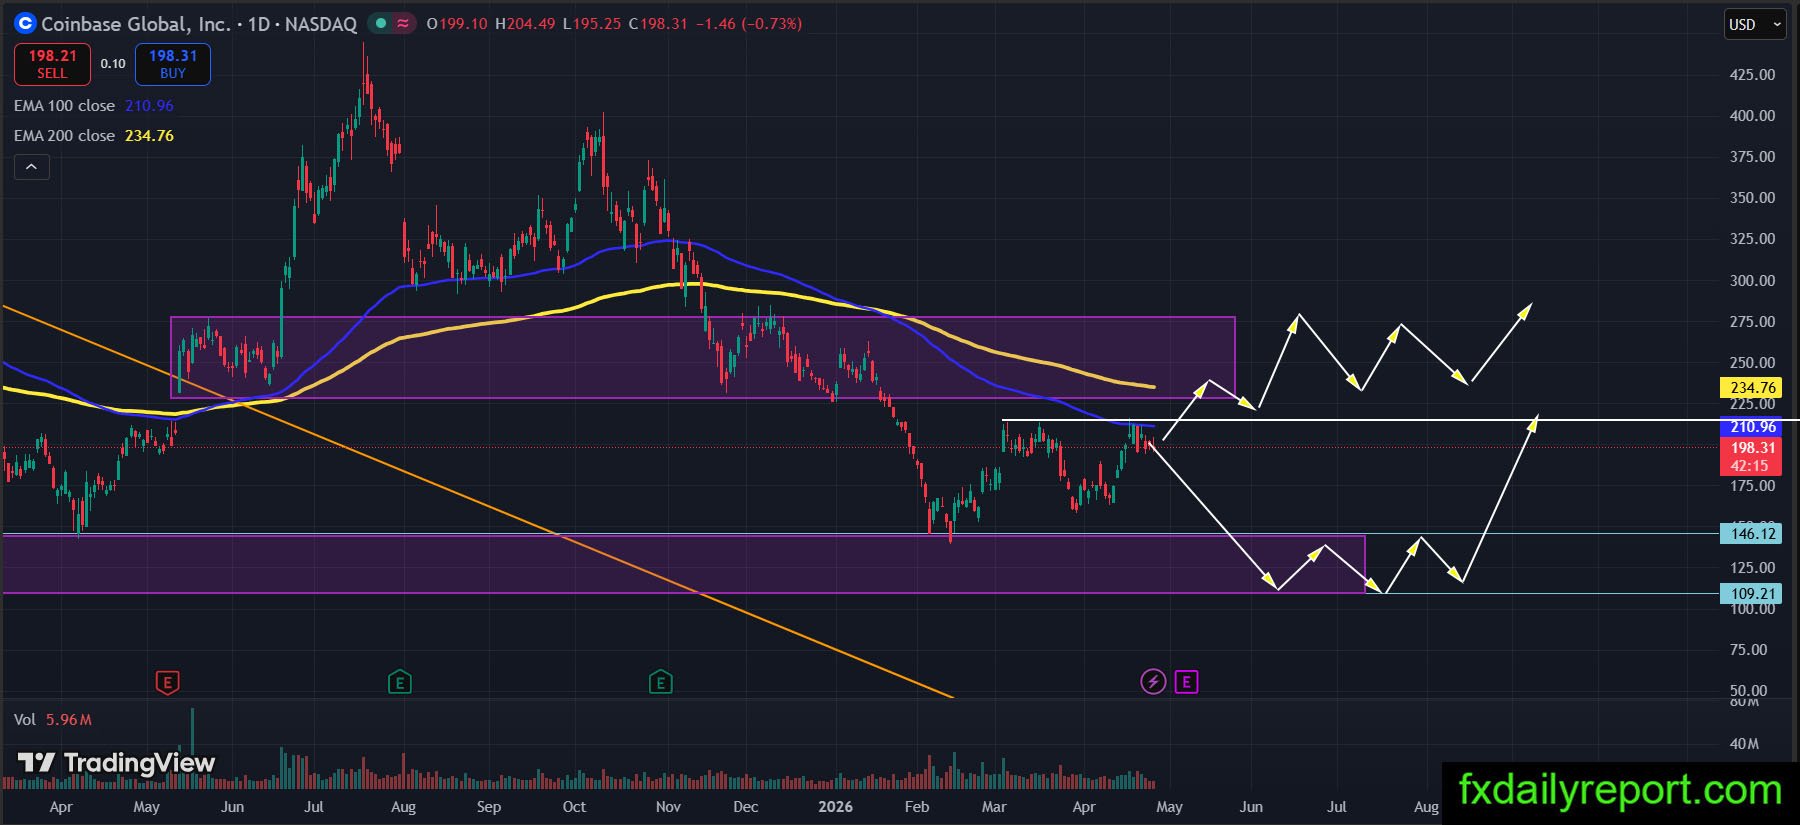Click the Mar label on the time axis

(x=994, y=807)
